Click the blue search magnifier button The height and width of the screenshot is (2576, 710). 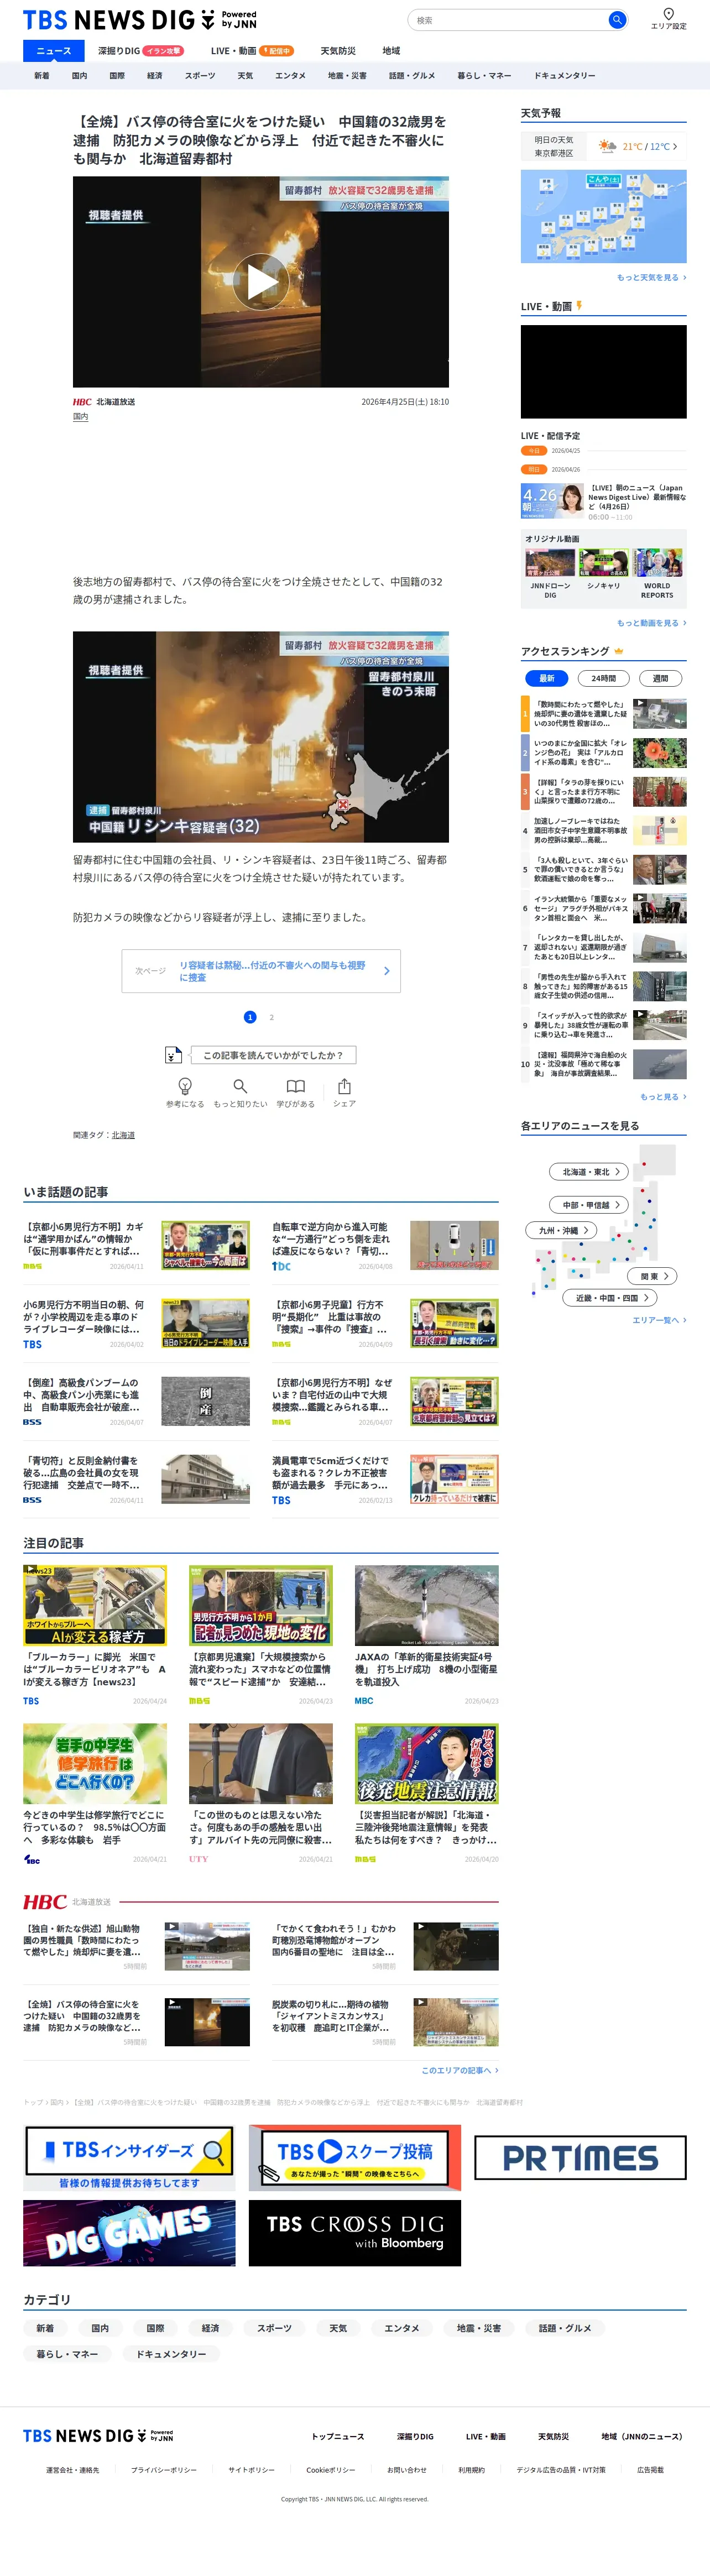[617, 19]
